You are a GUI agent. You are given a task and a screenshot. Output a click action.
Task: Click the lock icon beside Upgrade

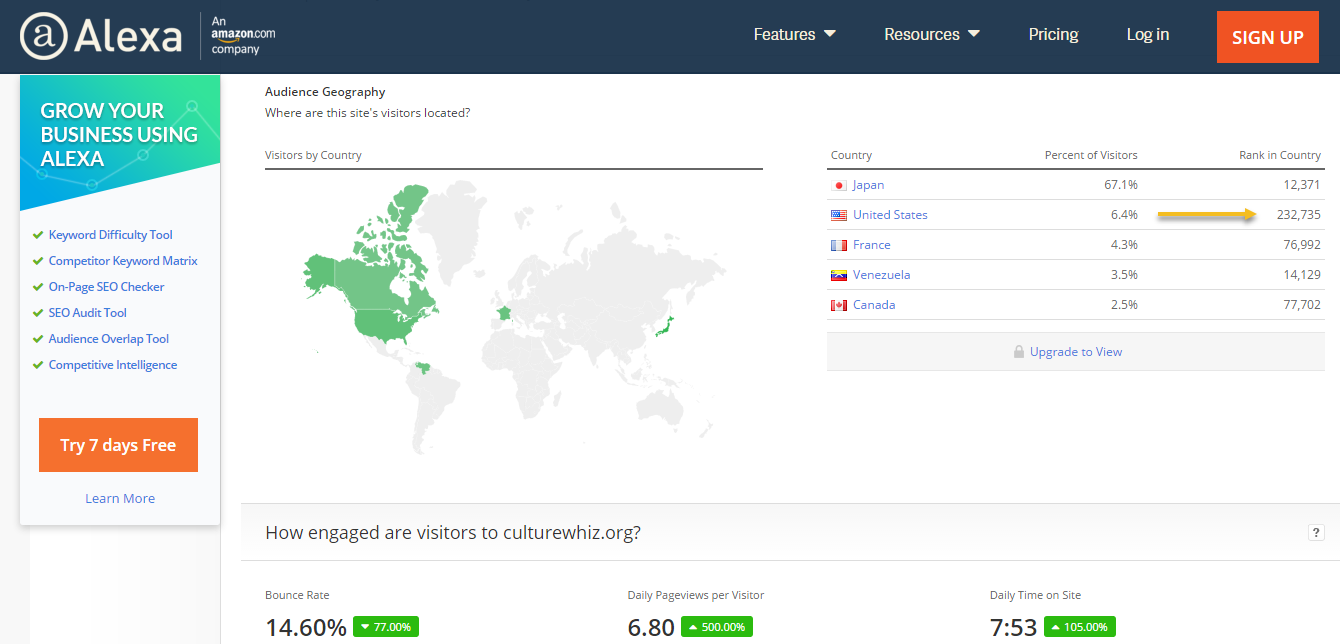(x=1018, y=352)
